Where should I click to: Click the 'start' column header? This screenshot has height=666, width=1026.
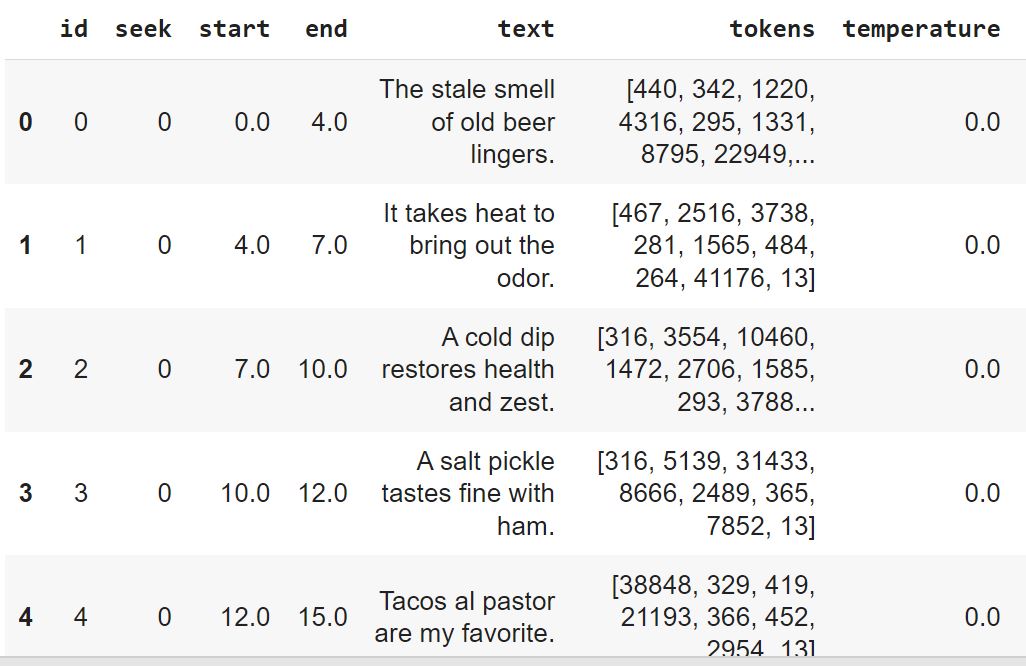pos(234,29)
